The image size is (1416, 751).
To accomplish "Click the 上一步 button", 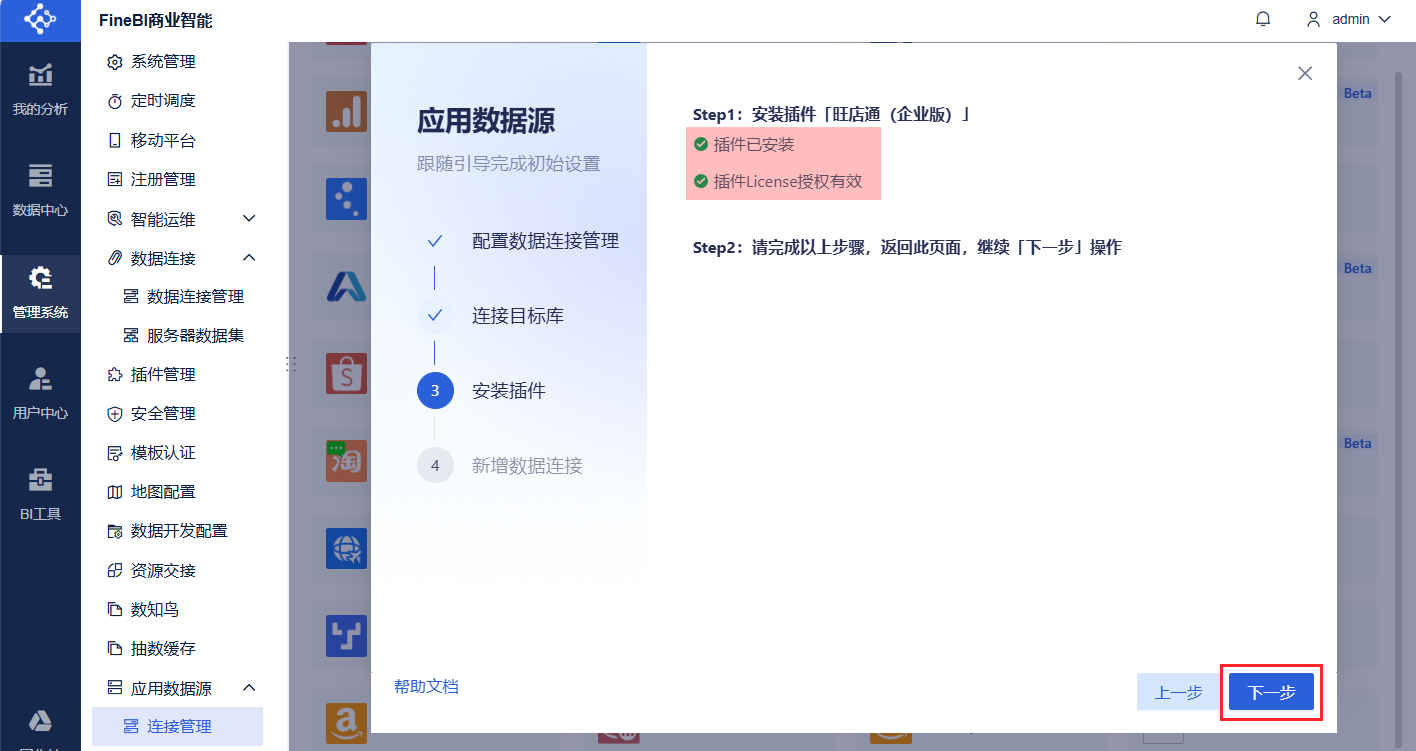I will [1179, 692].
